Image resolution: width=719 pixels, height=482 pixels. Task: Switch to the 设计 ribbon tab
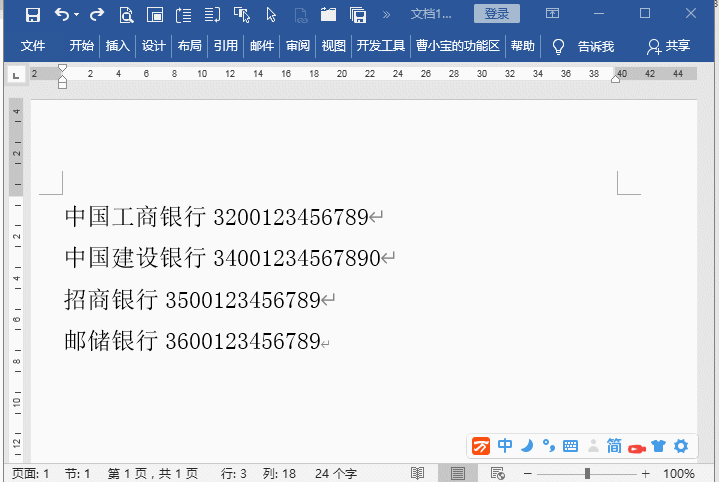[154, 46]
